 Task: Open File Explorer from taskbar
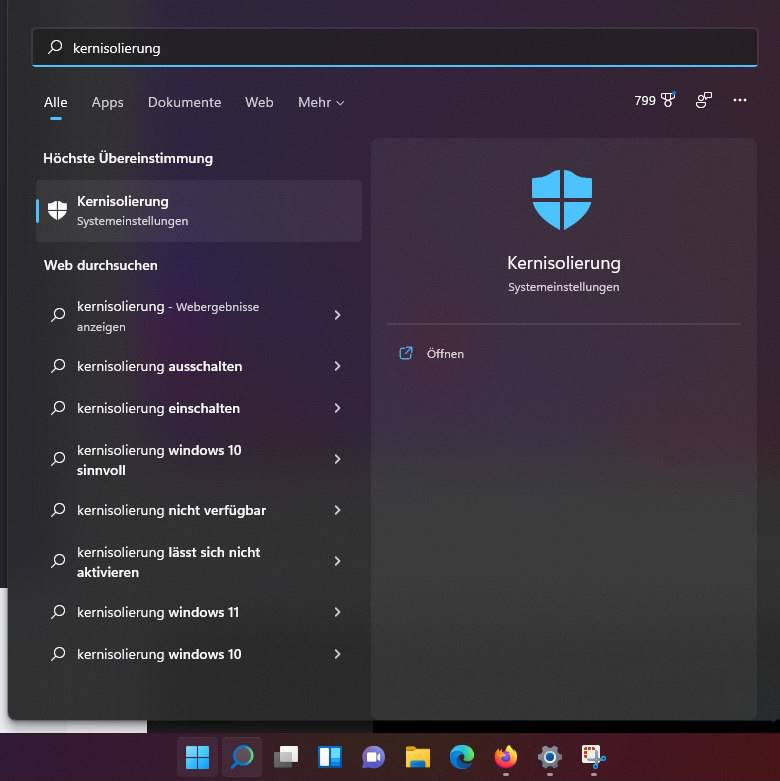point(418,757)
